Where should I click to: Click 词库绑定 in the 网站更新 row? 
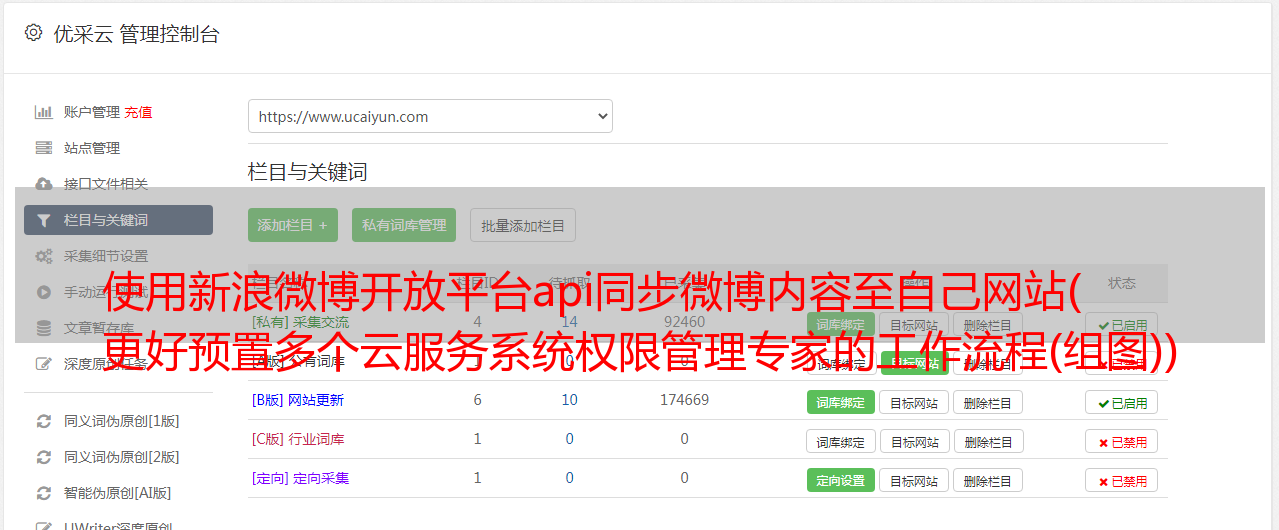coord(841,402)
